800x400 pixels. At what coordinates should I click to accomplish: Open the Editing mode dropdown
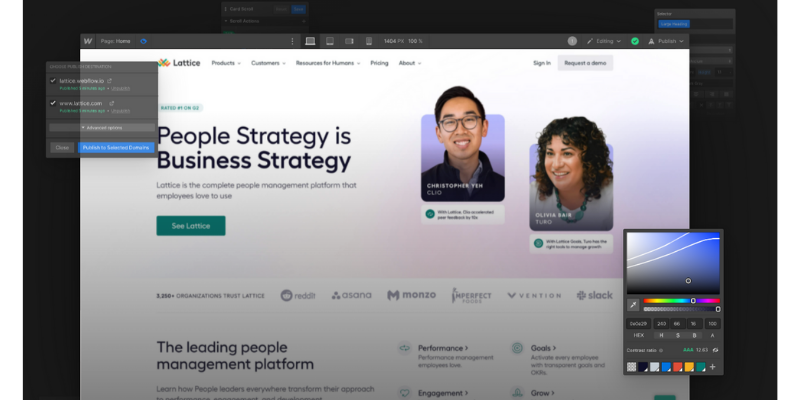pyautogui.click(x=604, y=41)
